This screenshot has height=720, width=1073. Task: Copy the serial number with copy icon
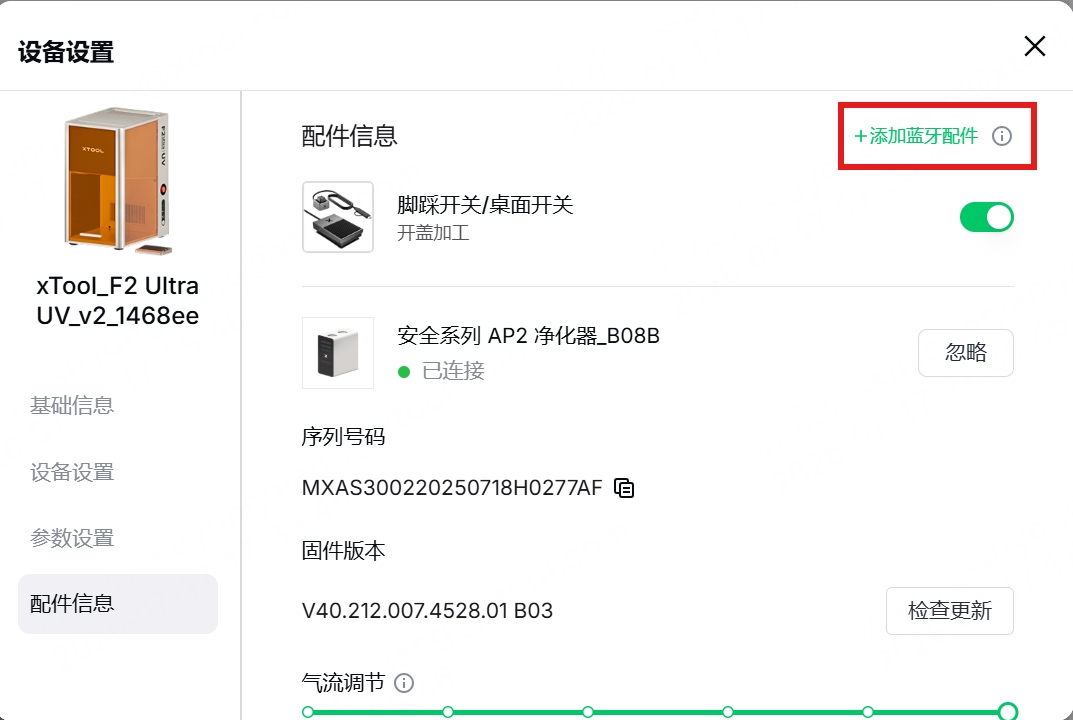click(624, 488)
